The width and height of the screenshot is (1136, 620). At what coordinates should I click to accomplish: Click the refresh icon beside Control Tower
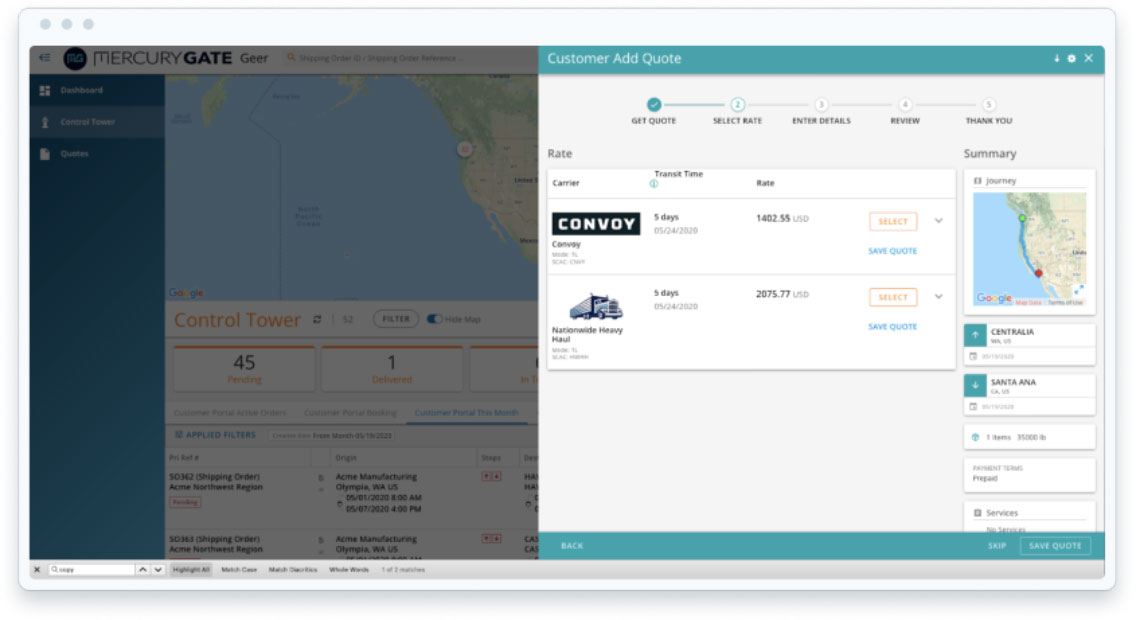tap(318, 320)
